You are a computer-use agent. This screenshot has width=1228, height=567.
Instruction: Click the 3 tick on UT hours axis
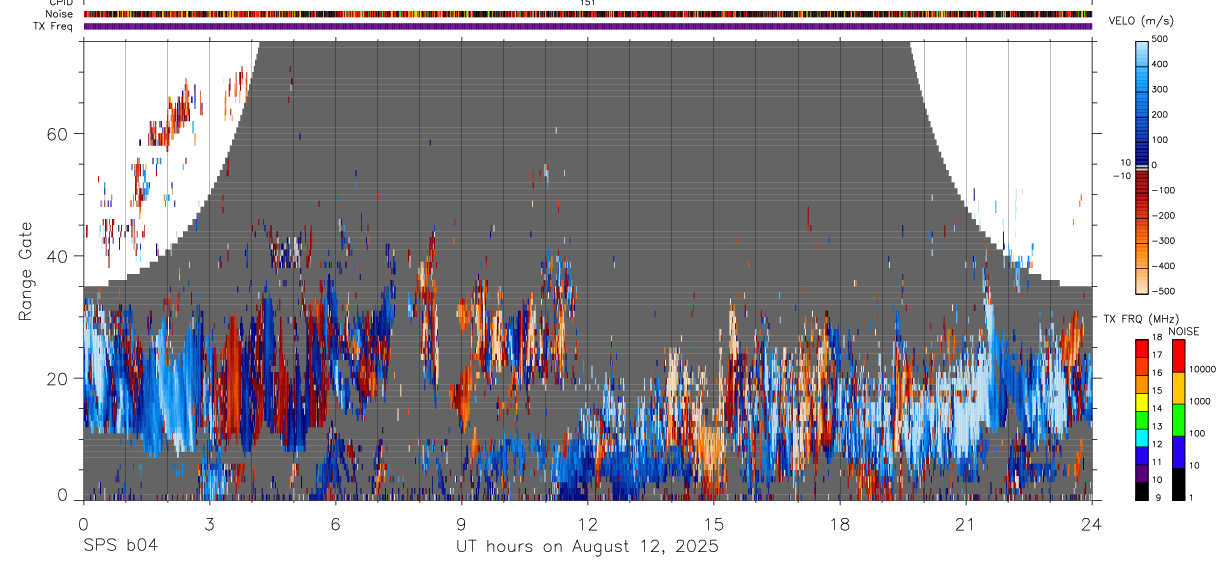[209, 525]
